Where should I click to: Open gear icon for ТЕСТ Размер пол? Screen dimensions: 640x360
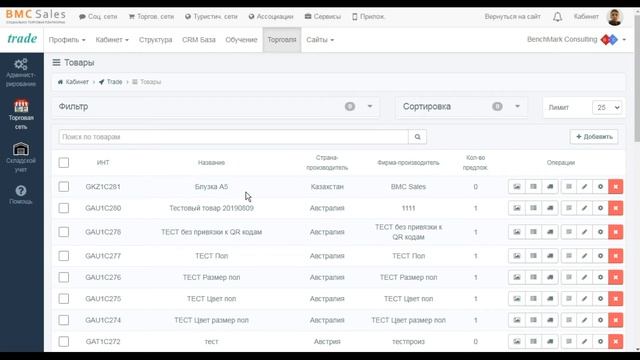point(600,277)
